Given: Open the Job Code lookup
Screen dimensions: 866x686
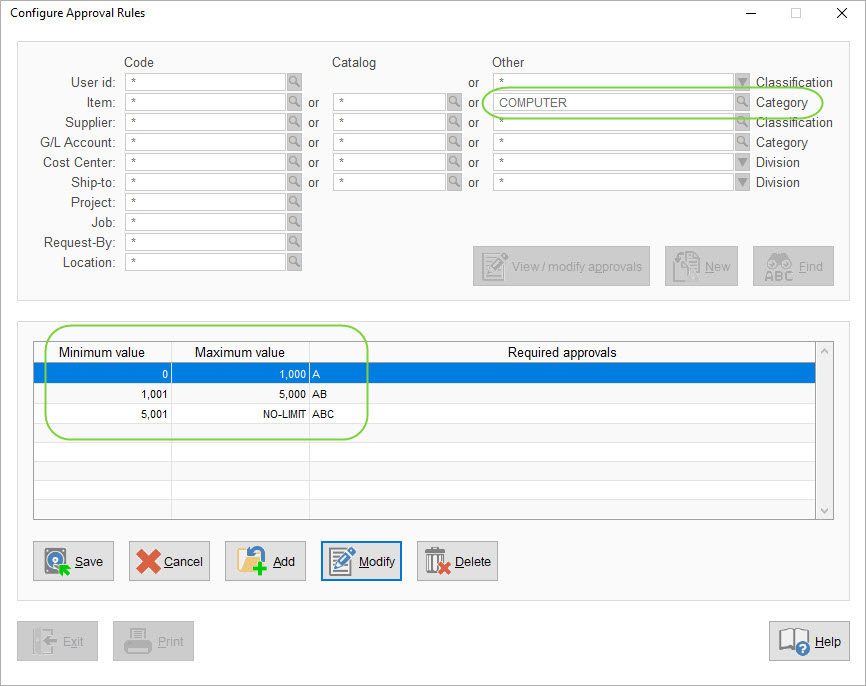Looking at the screenshot, I should coord(295,222).
